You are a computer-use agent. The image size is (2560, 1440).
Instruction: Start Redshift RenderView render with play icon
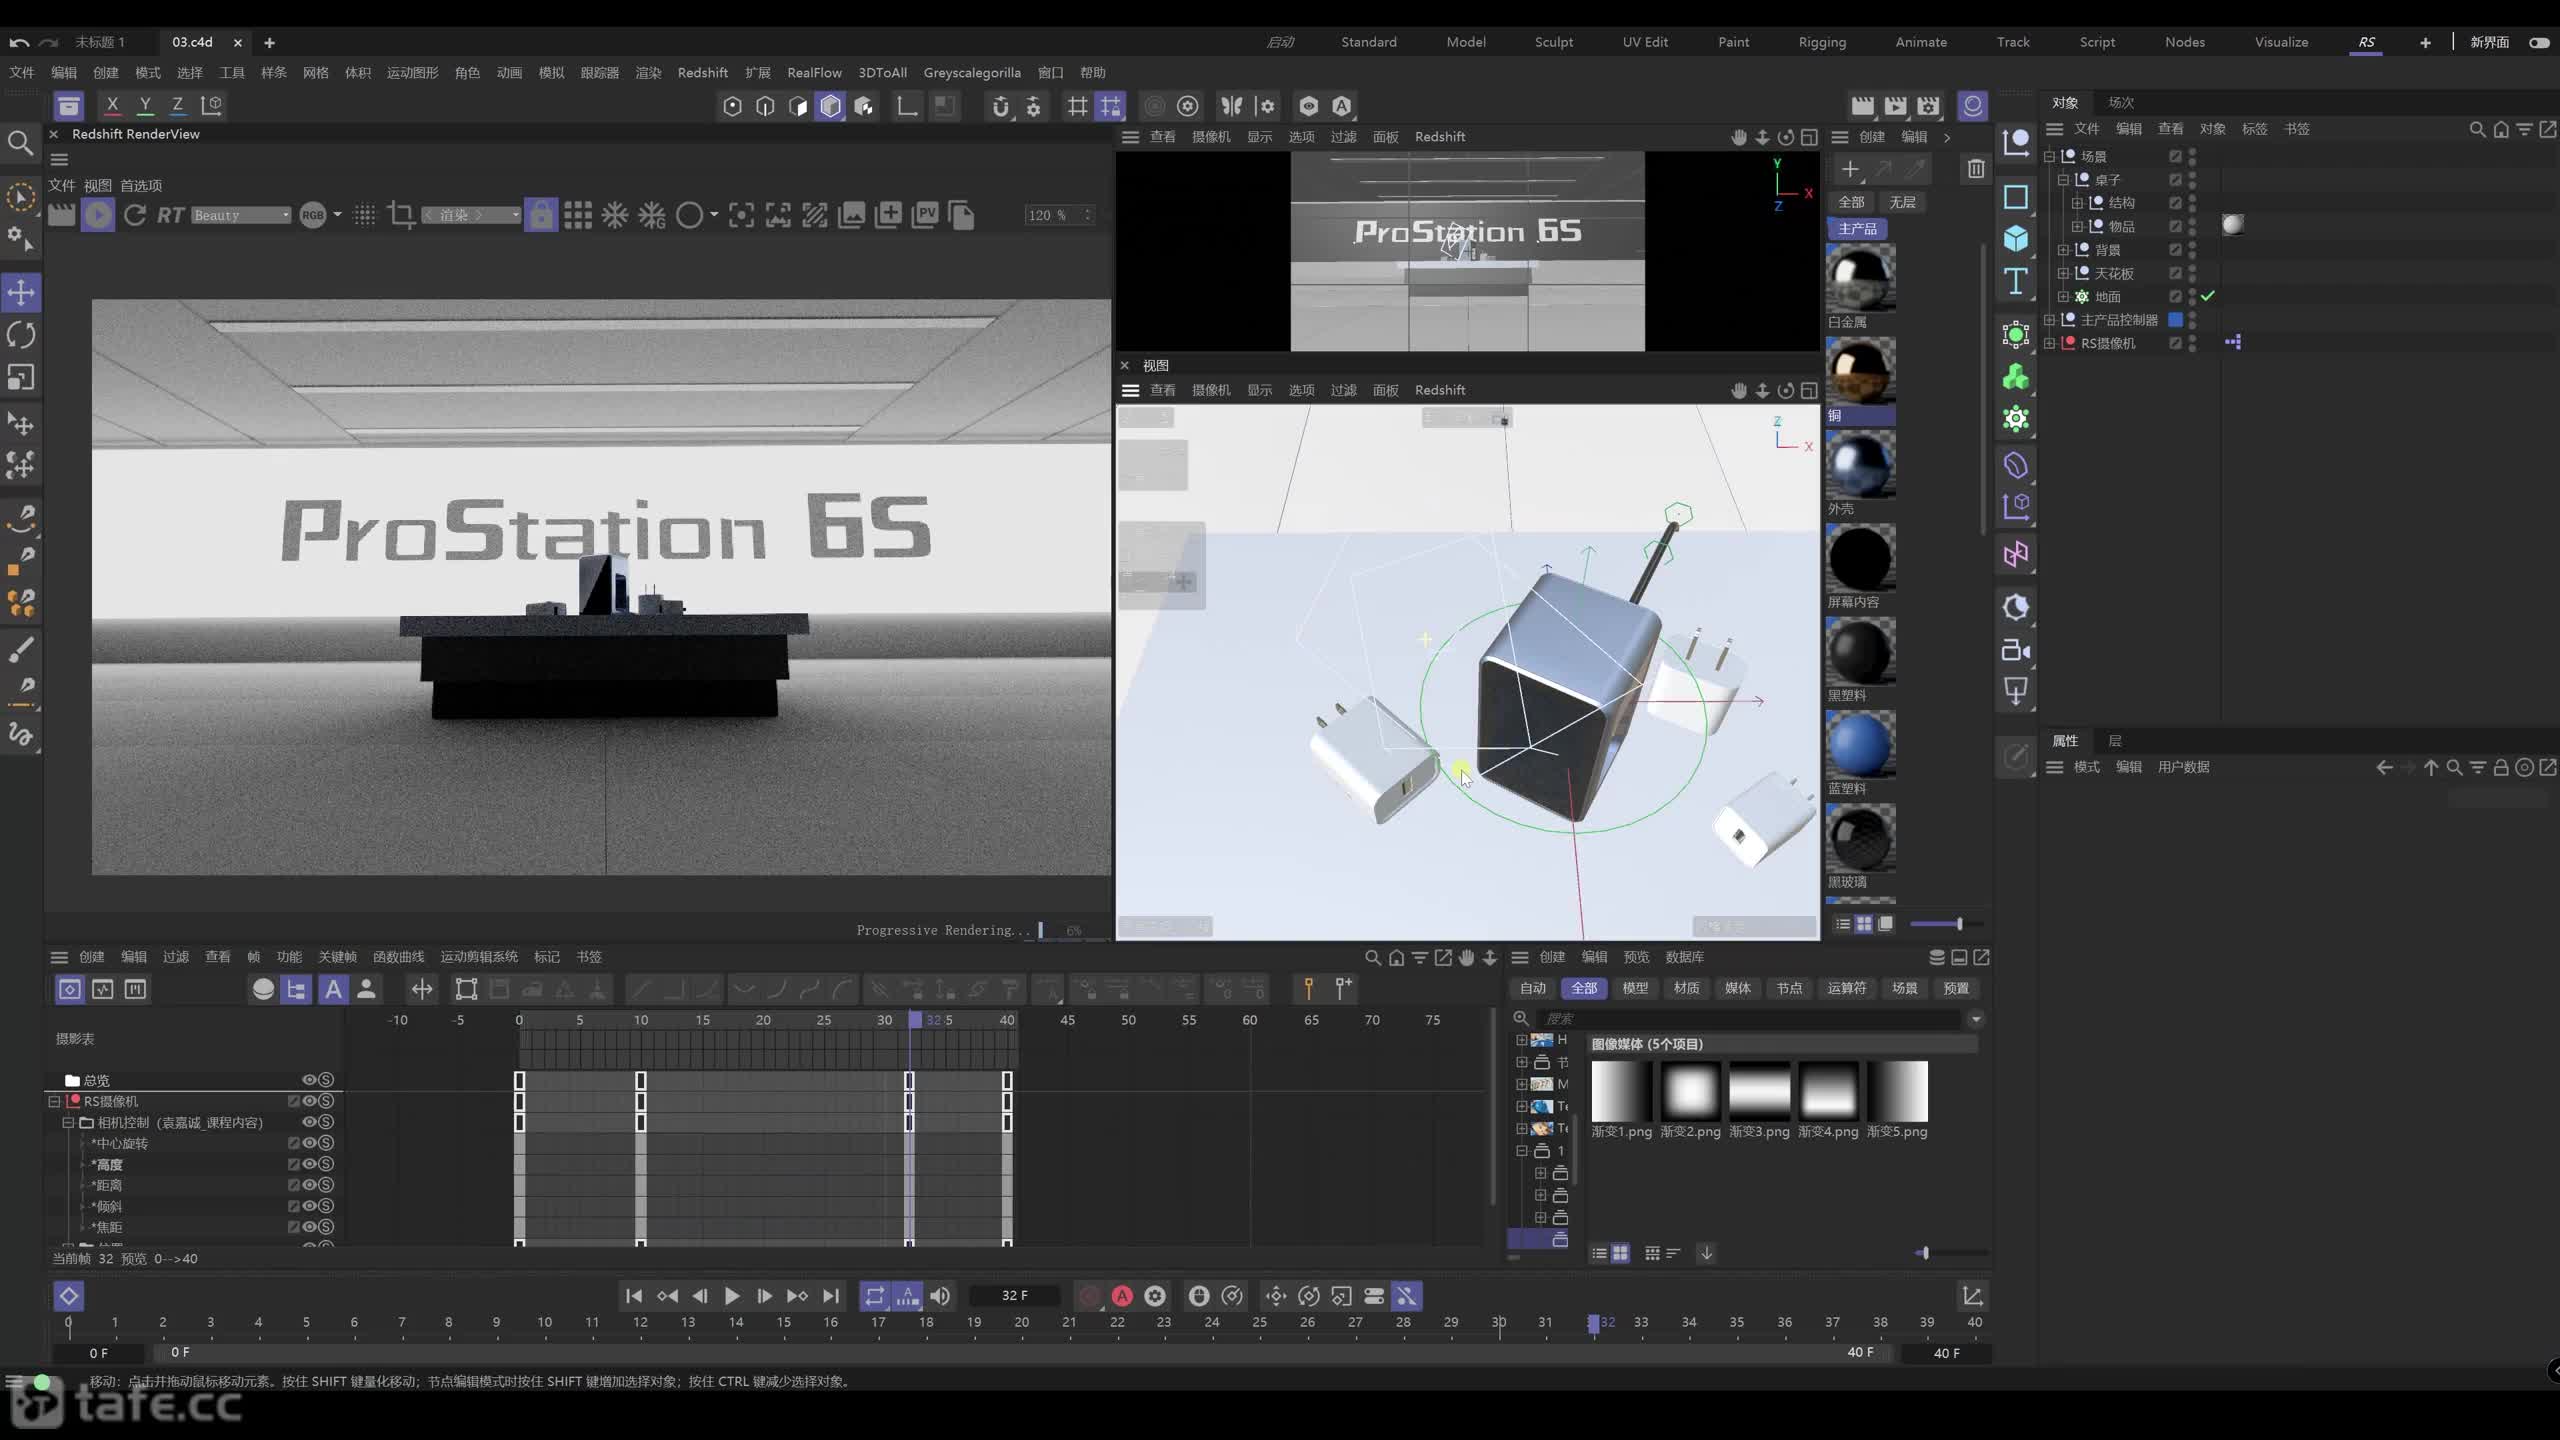[x=98, y=215]
